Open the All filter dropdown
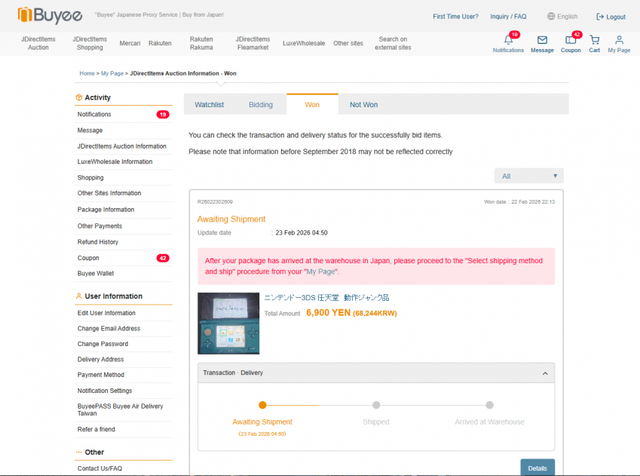The width and height of the screenshot is (640, 476). pyautogui.click(x=529, y=176)
